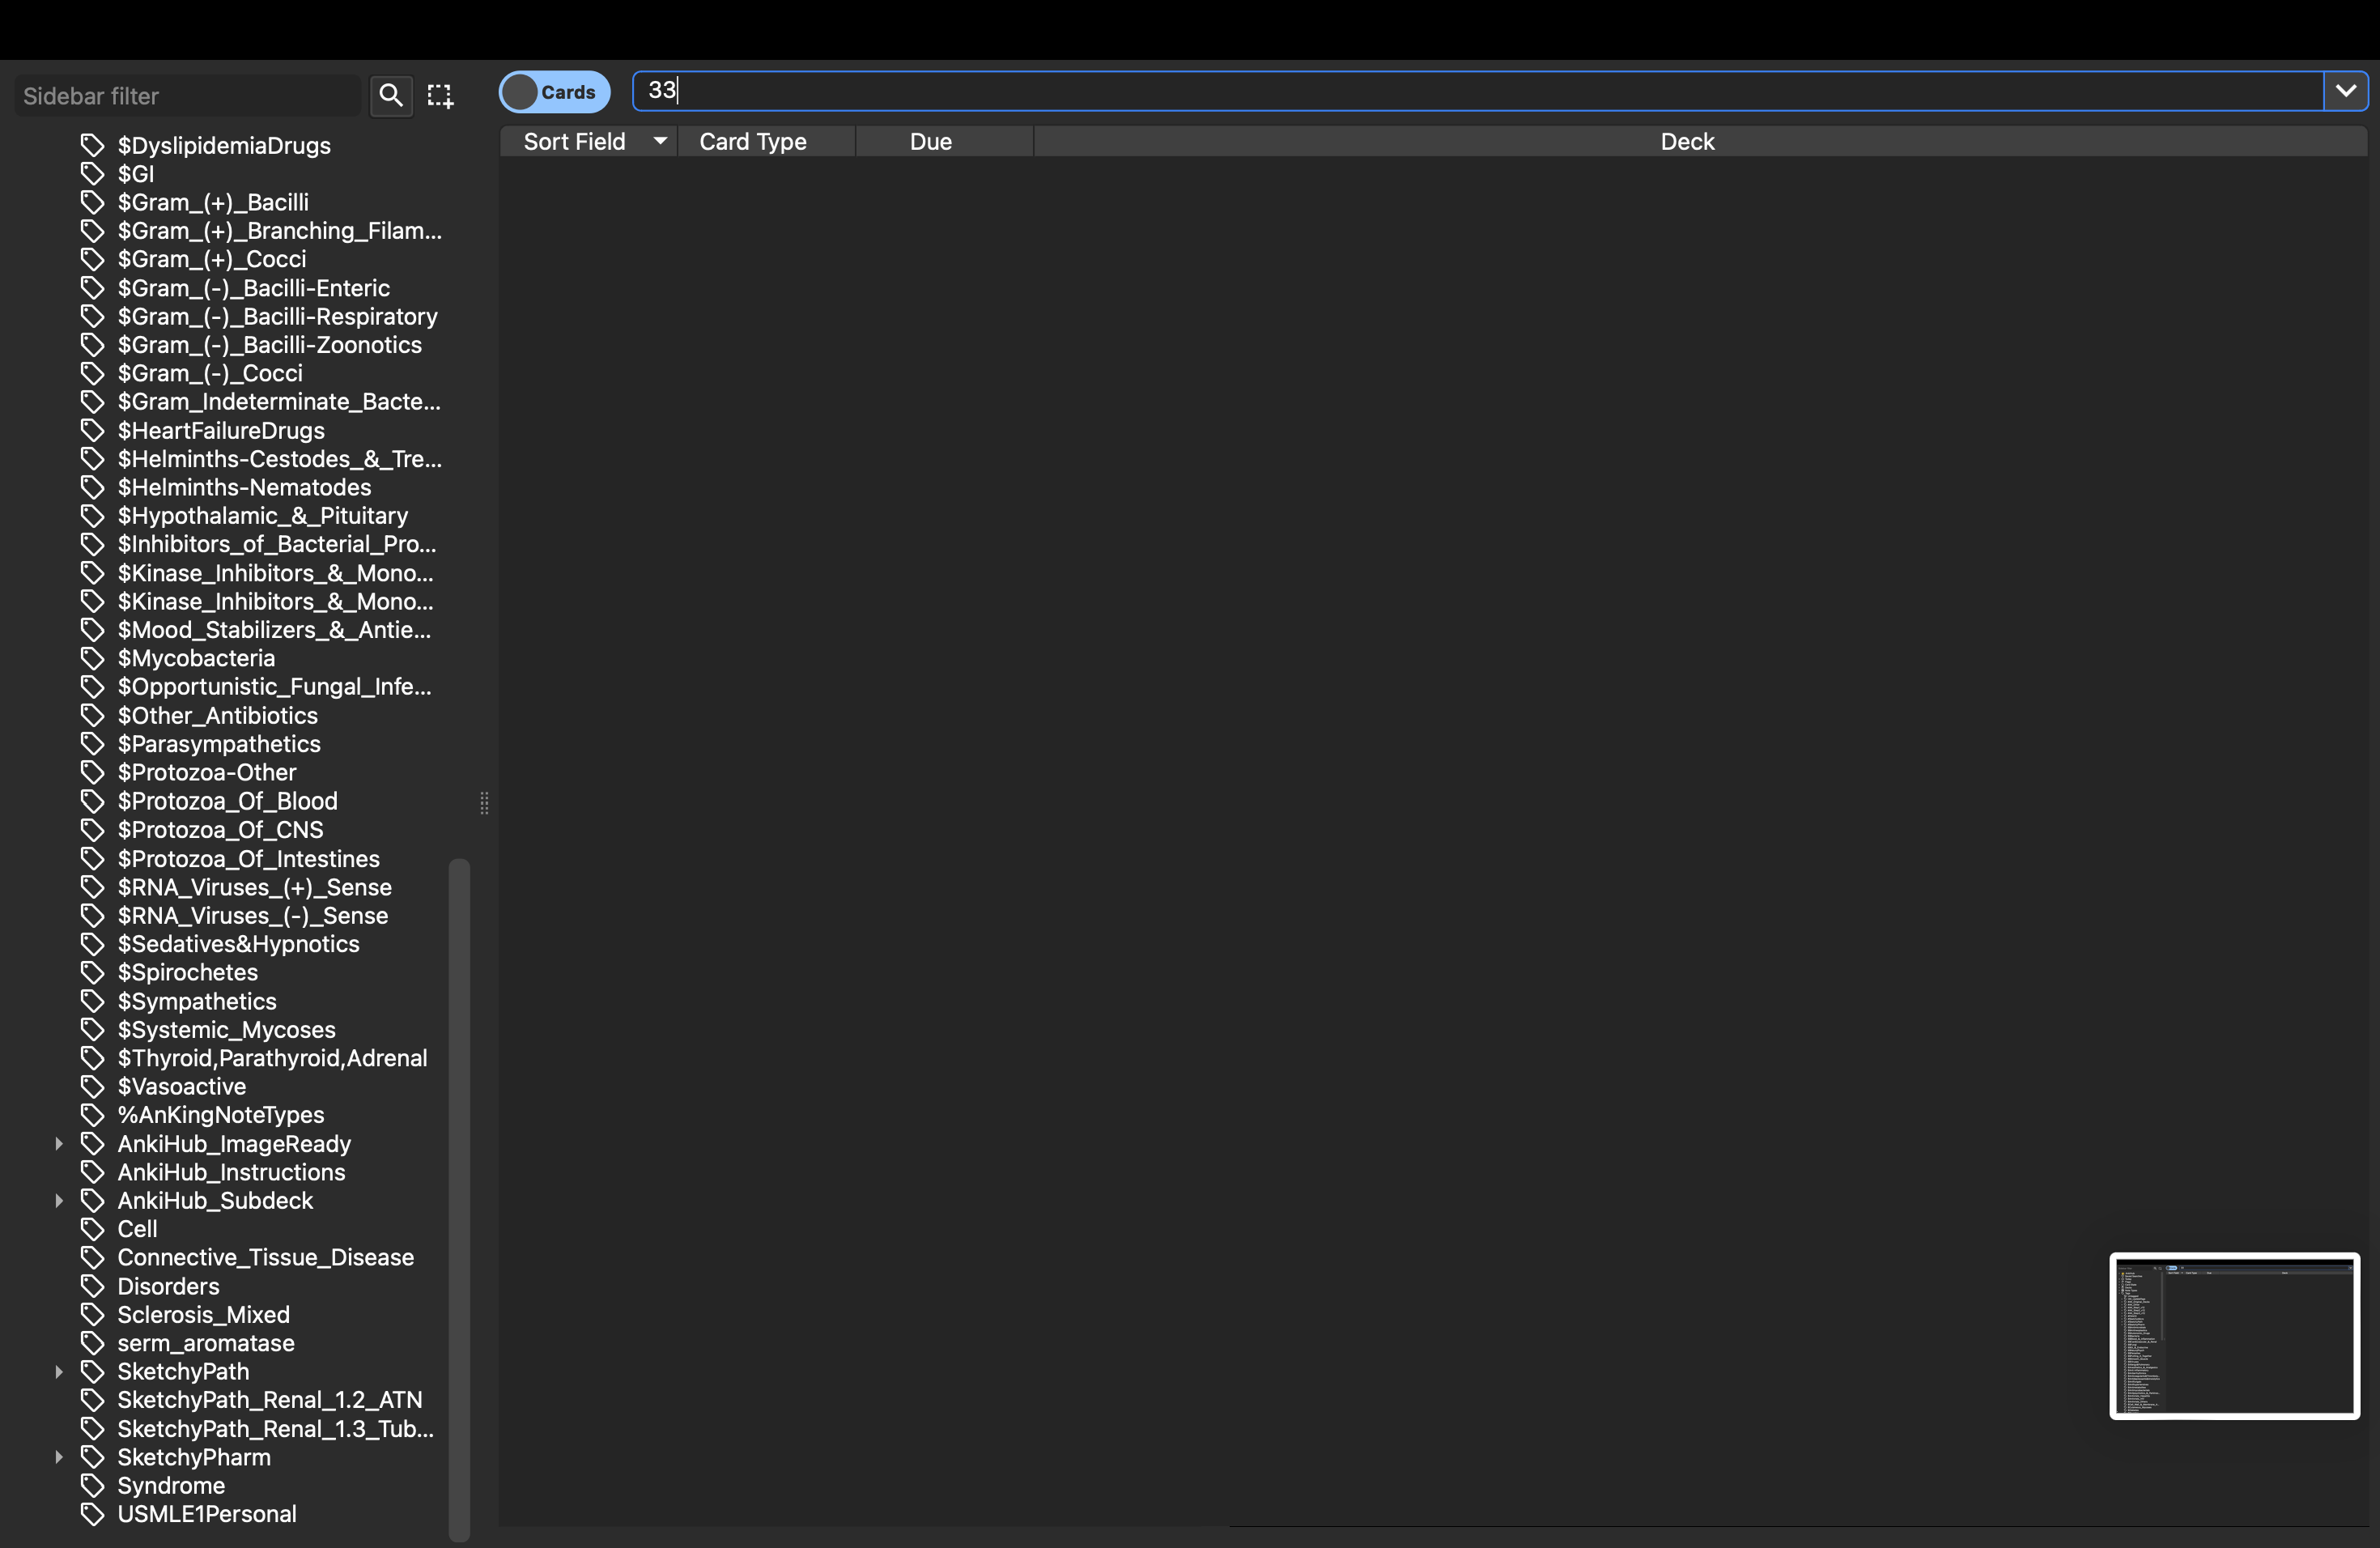Click tag icon next to $Mycobacteria
The image size is (2380, 1548).
tap(92, 659)
